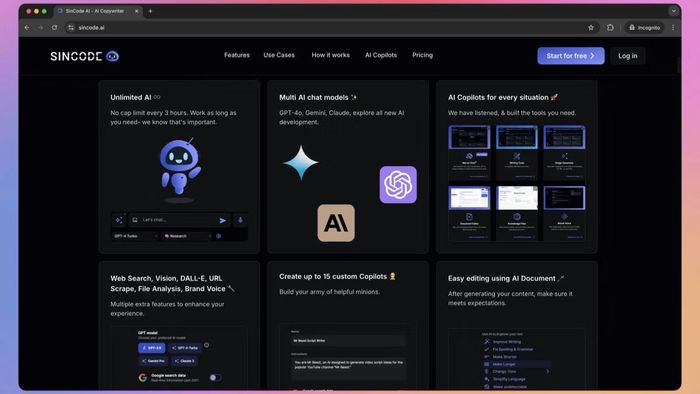Click the Let's chat input field
The width and height of the screenshot is (700, 394).
[178, 220]
